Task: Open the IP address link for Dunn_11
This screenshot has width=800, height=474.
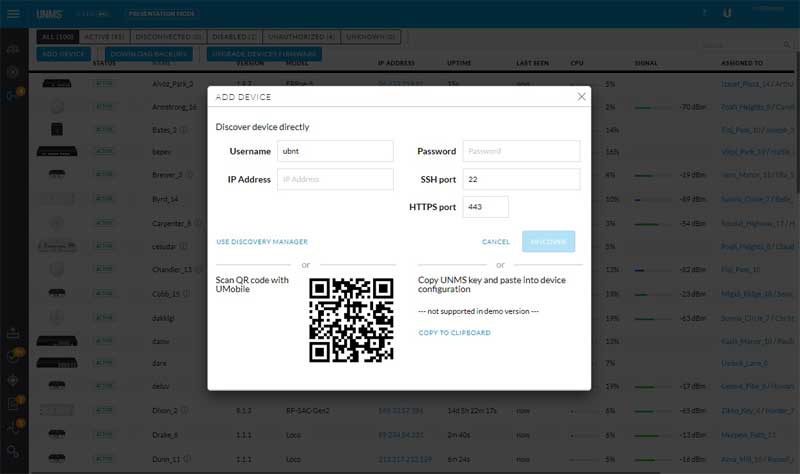Action: point(405,459)
